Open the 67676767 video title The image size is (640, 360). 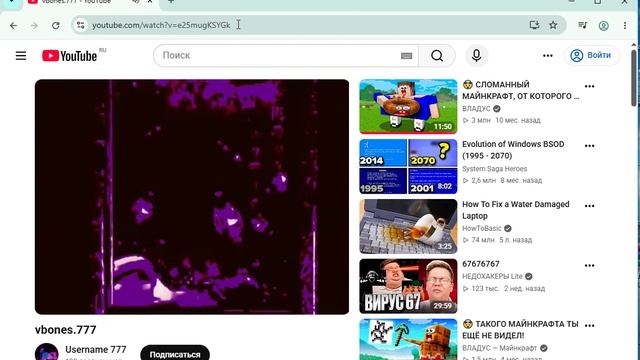click(x=481, y=264)
